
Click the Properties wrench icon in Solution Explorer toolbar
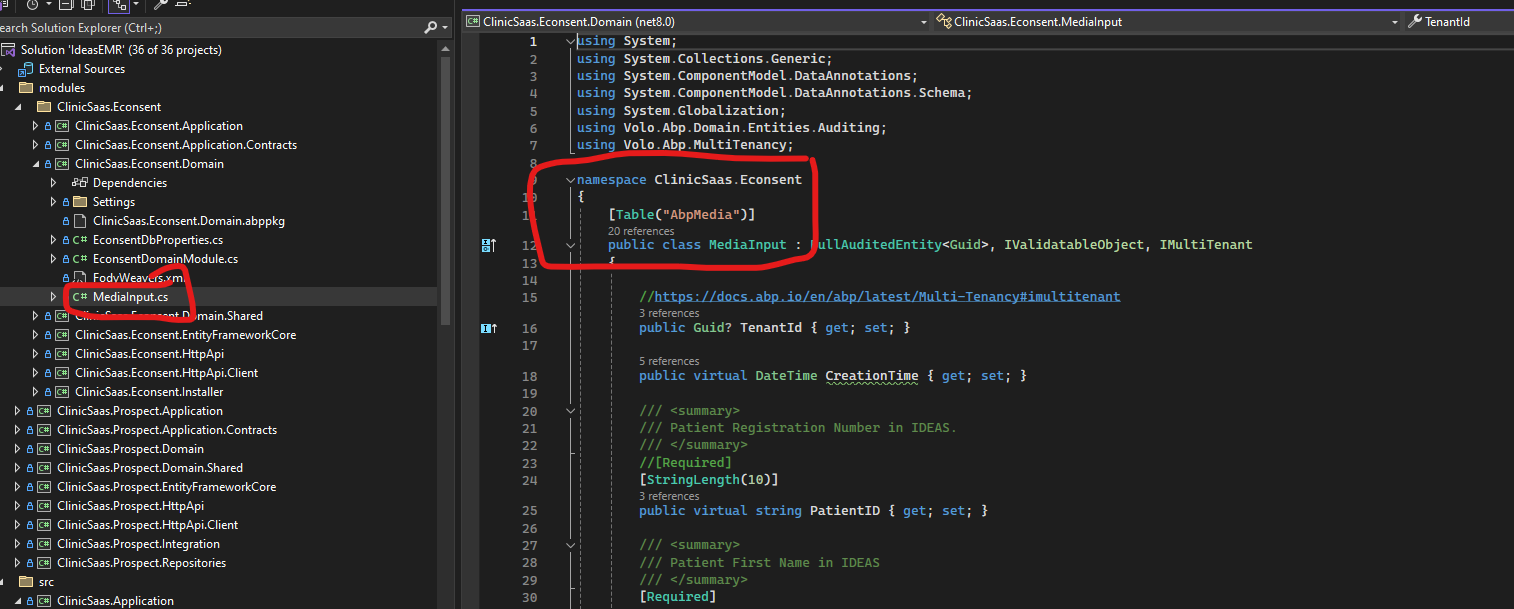pyautogui.click(x=160, y=5)
